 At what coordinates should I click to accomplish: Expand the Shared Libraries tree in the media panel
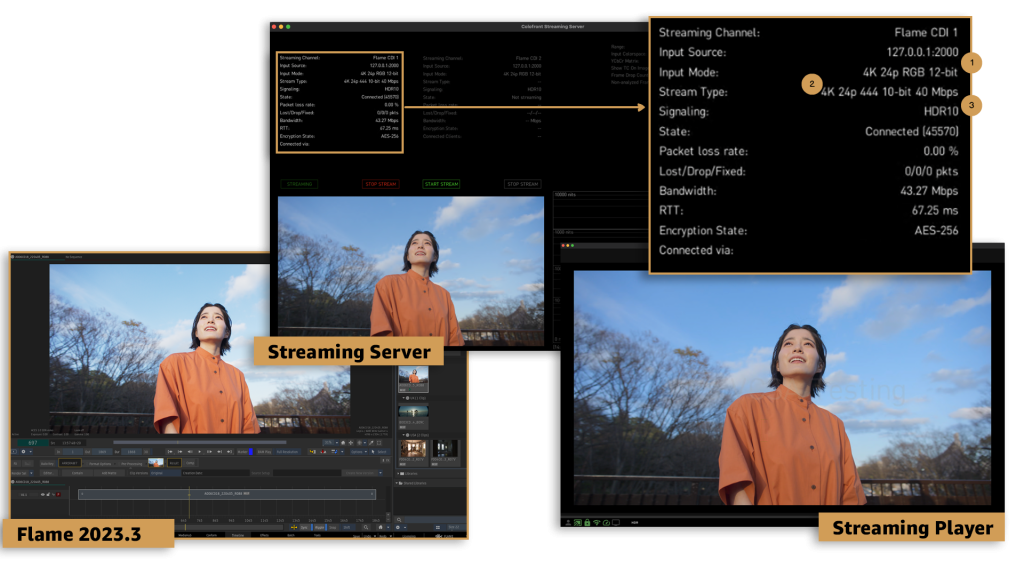point(414,483)
